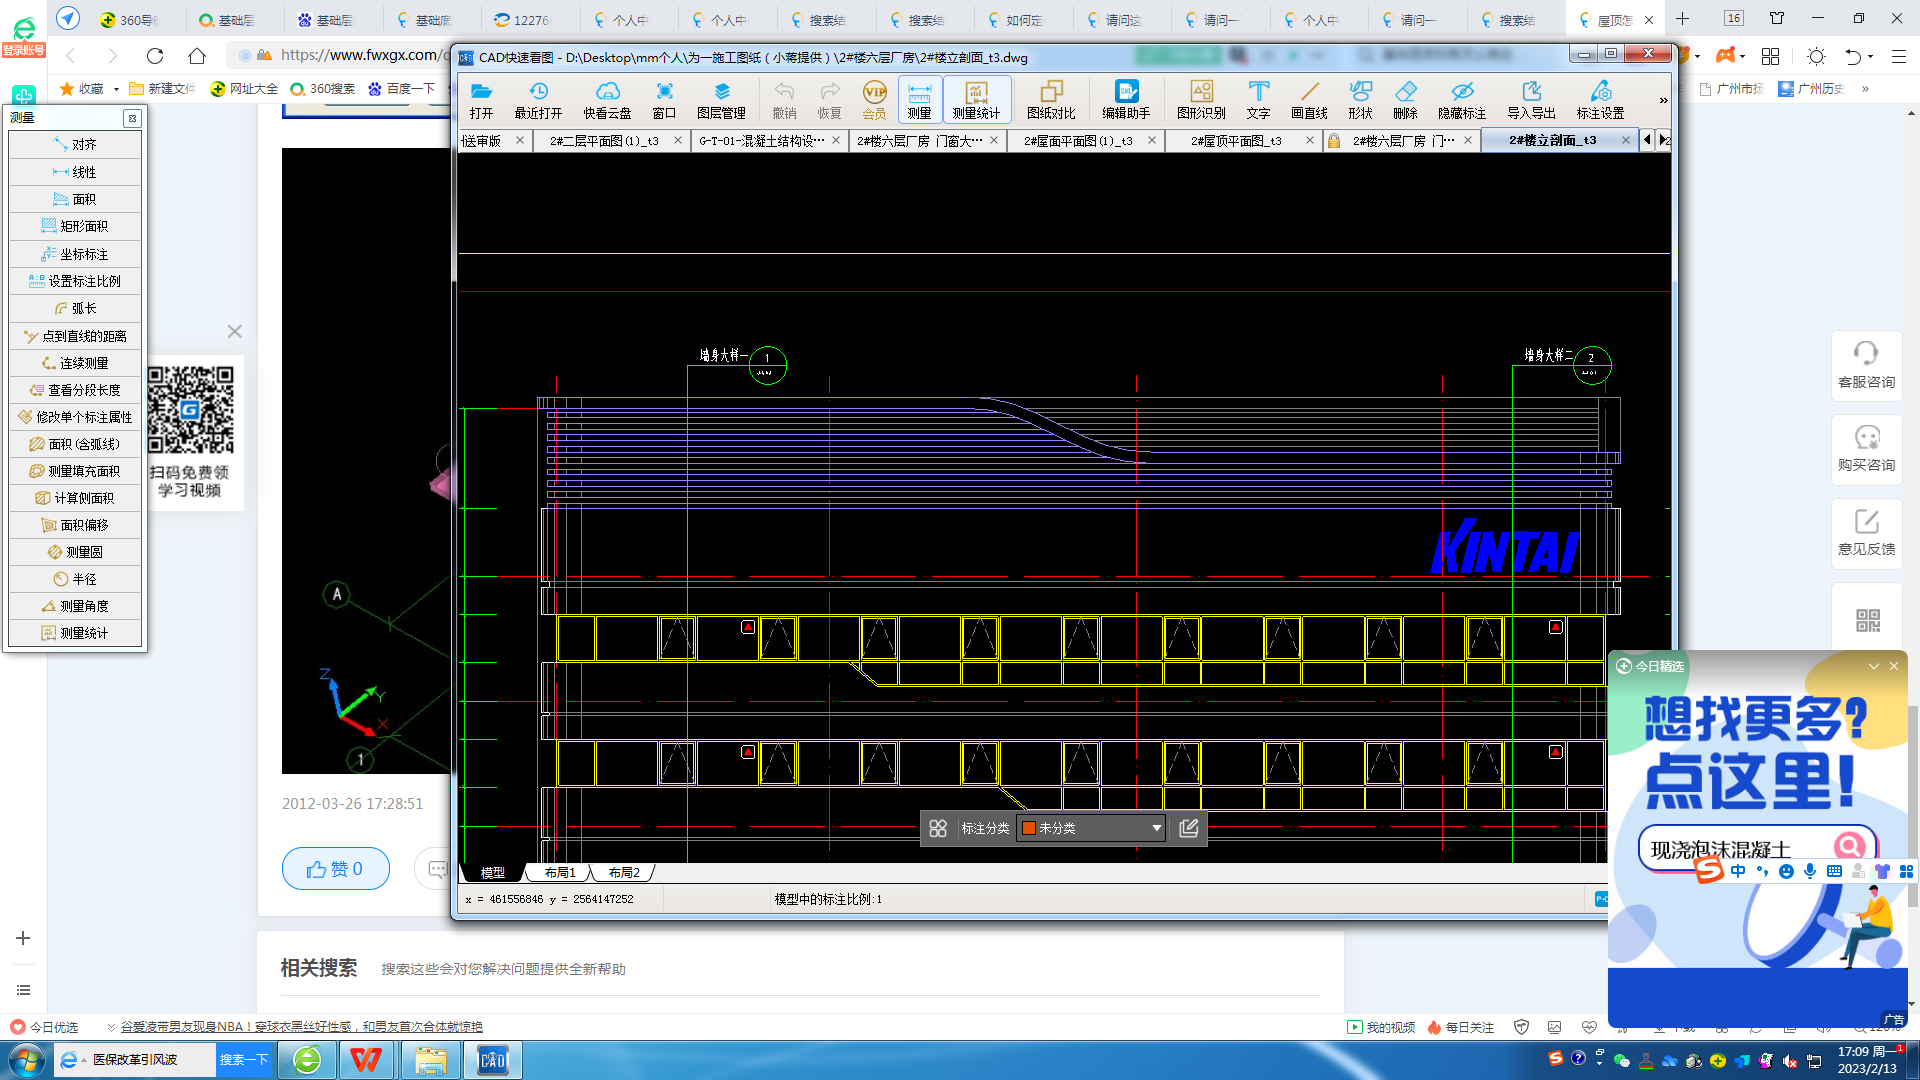Switch to 布局2 layout tab
The image size is (1920, 1080).
[624, 873]
